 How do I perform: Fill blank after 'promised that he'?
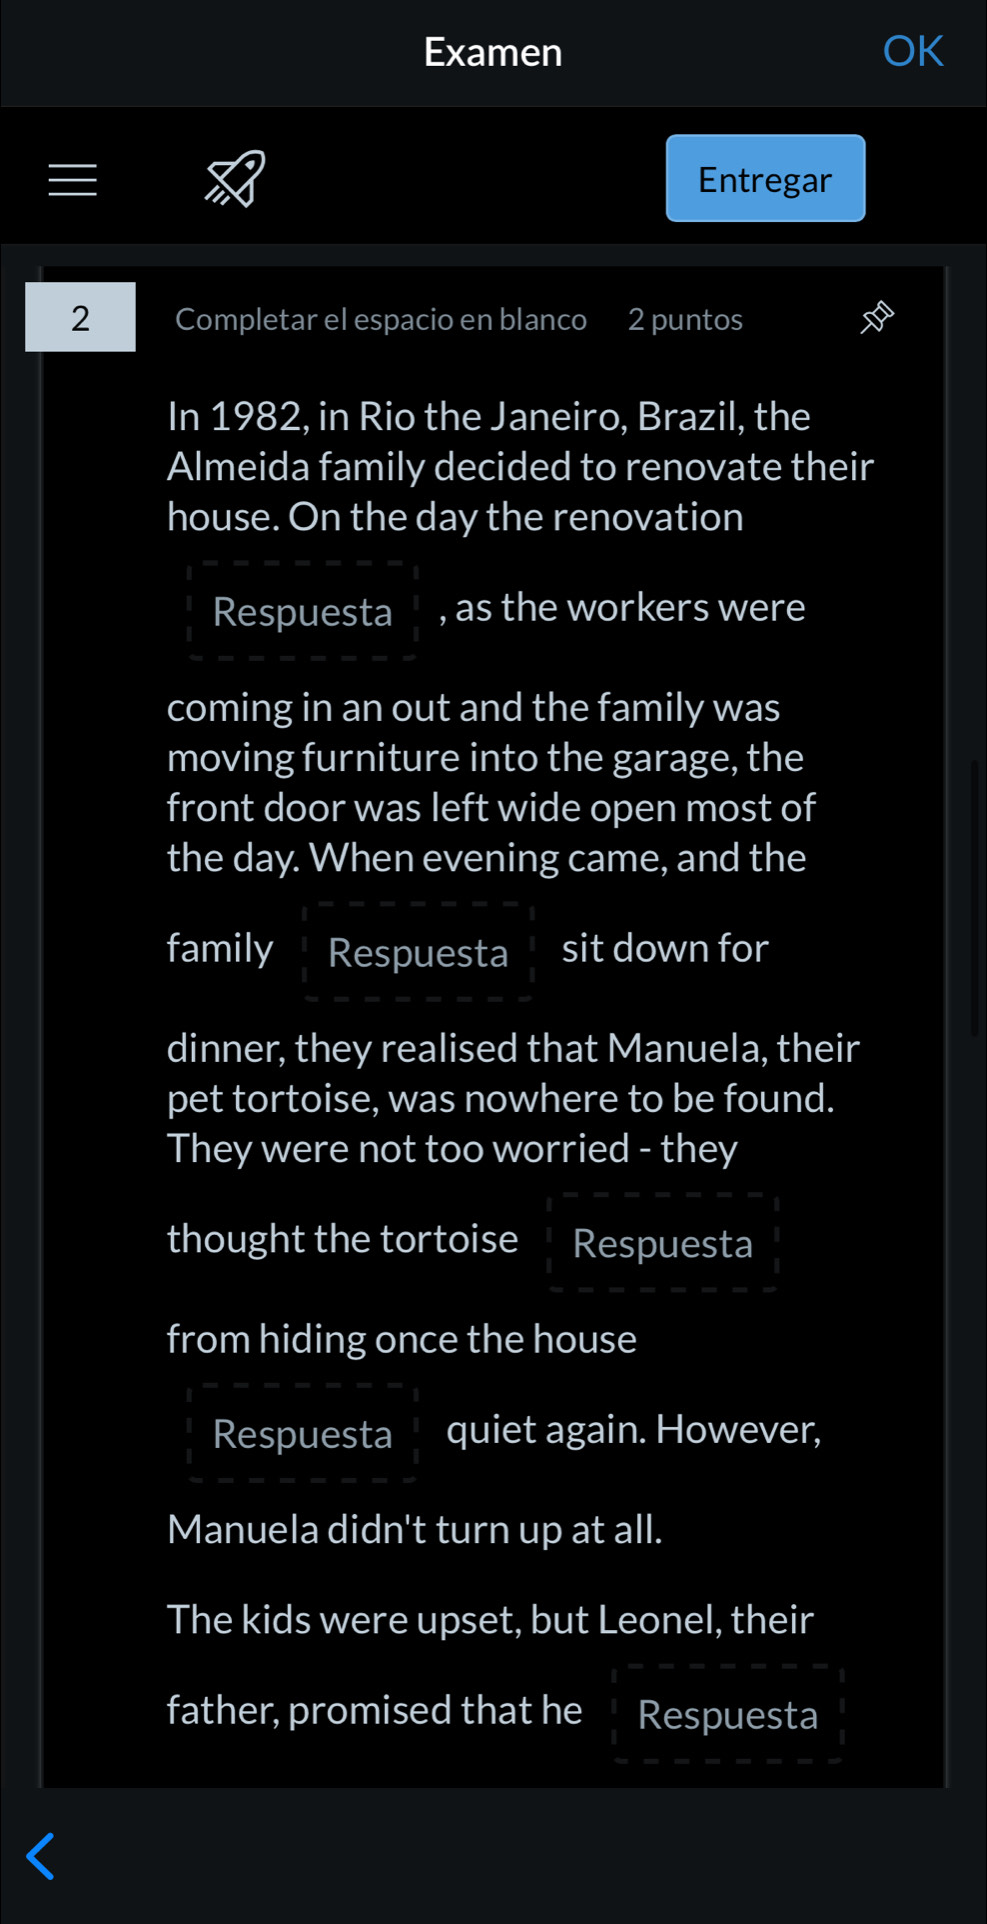point(728,1714)
